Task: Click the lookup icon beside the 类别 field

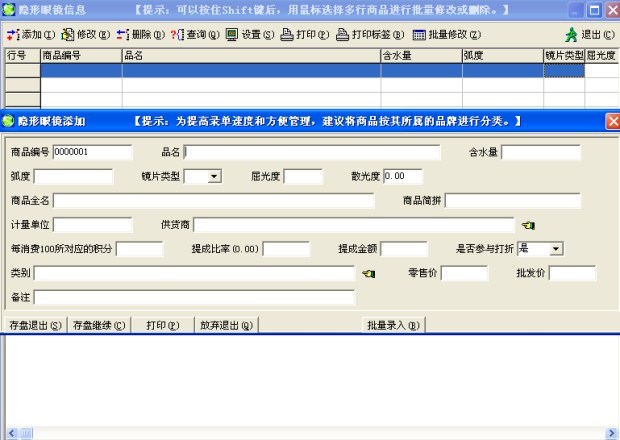Action: click(x=368, y=273)
